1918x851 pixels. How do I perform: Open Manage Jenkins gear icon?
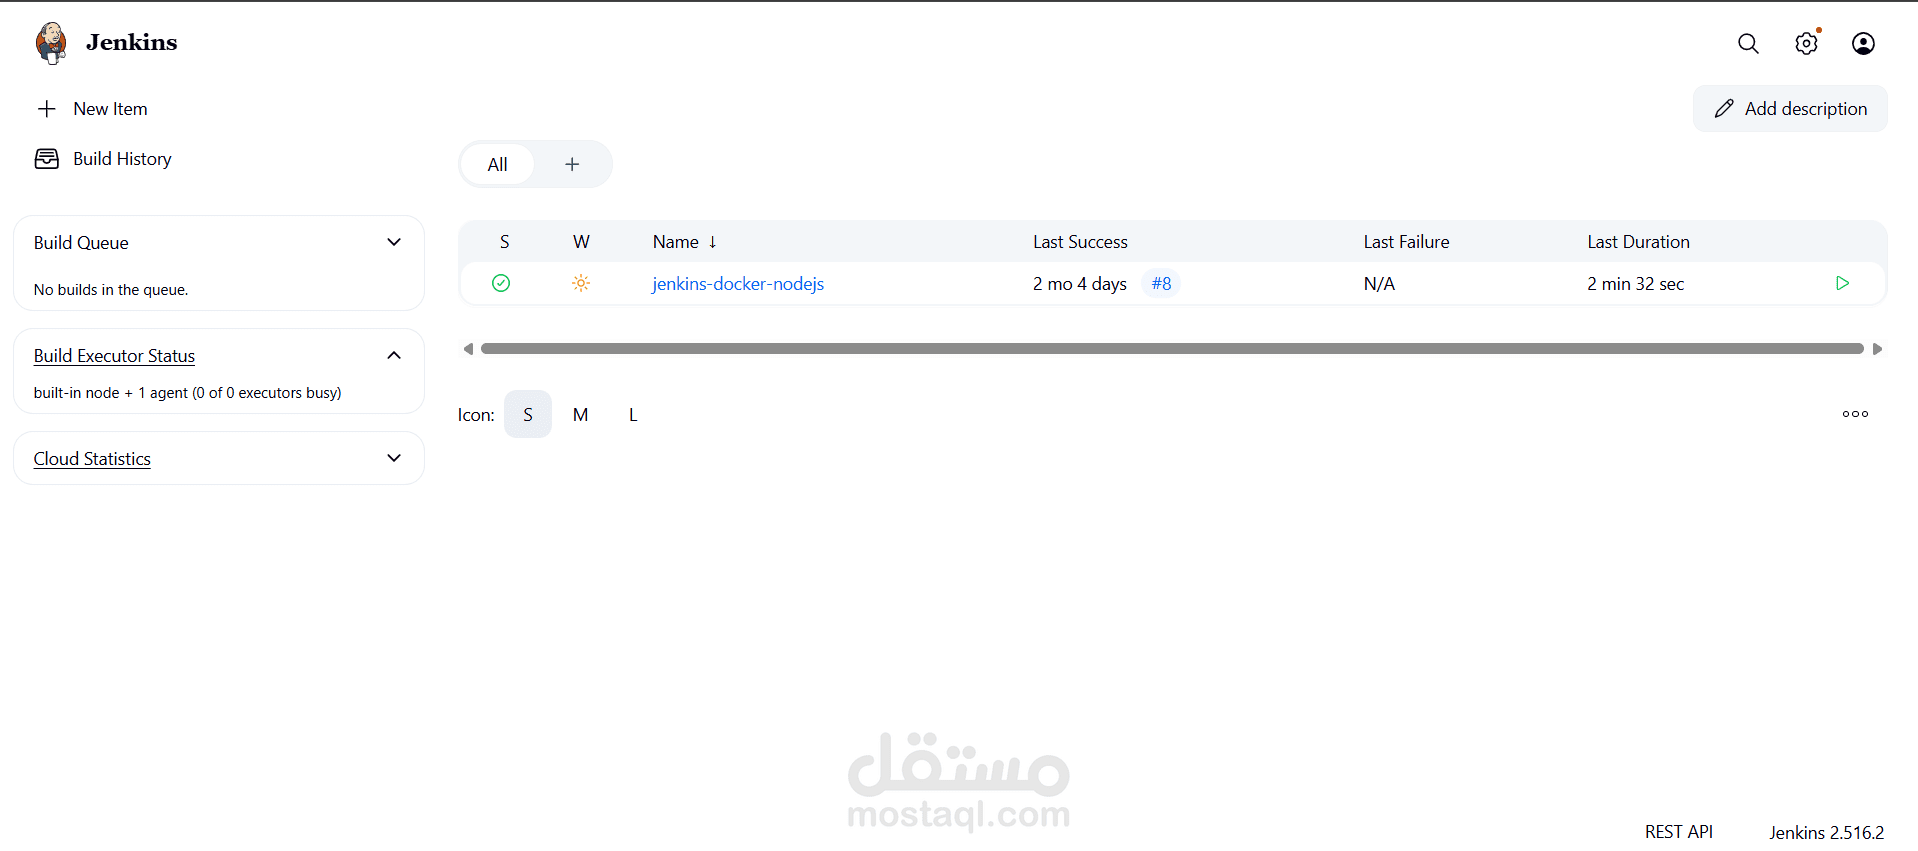pos(1806,43)
